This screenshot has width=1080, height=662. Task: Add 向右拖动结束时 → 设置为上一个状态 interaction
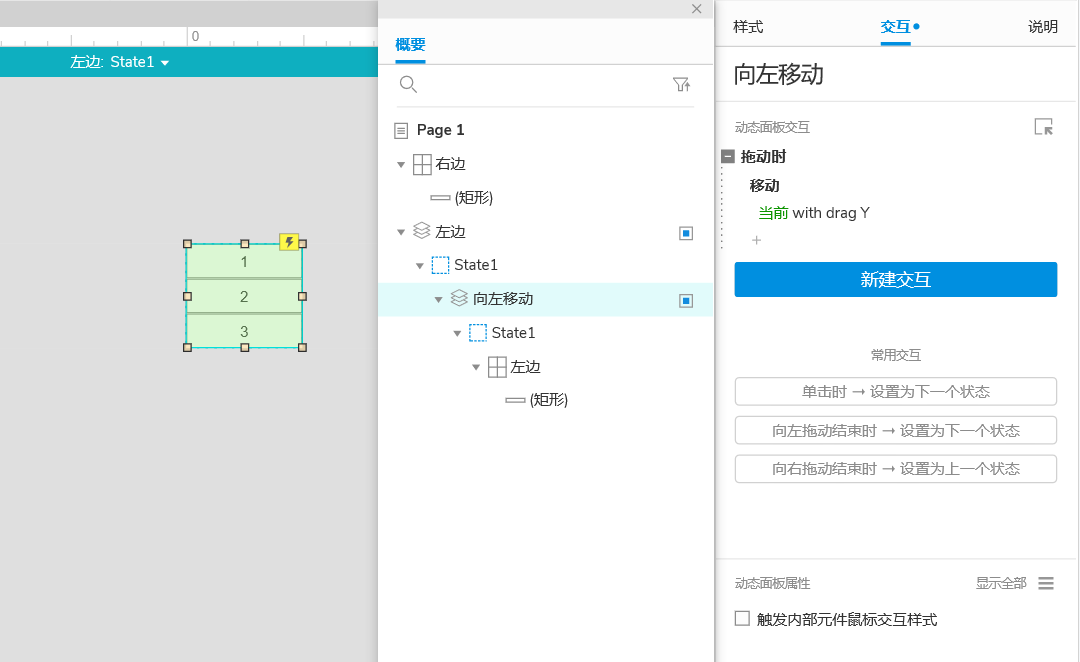[x=895, y=469]
